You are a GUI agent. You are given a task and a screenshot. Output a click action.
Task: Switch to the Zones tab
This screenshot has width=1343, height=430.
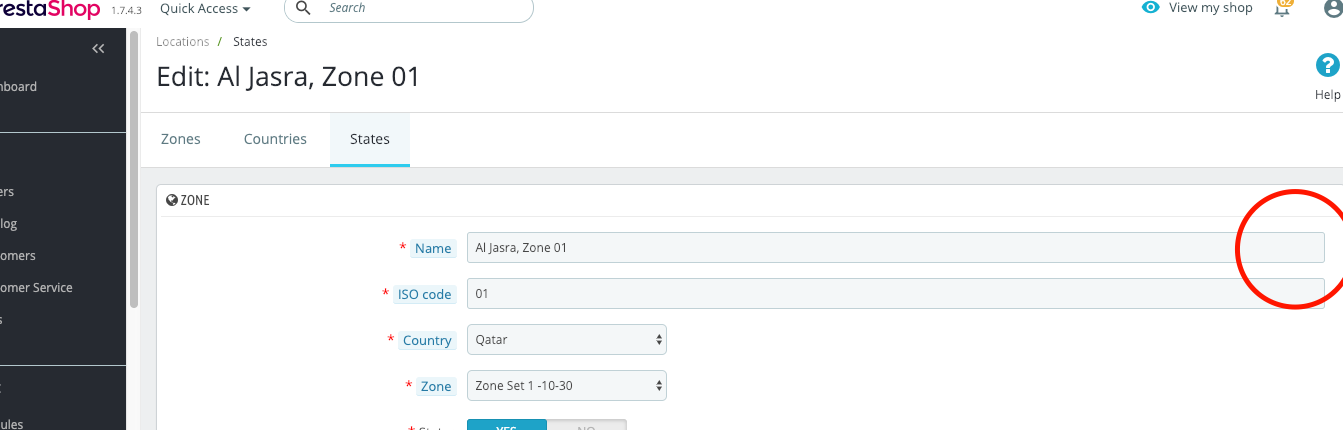(x=181, y=139)
